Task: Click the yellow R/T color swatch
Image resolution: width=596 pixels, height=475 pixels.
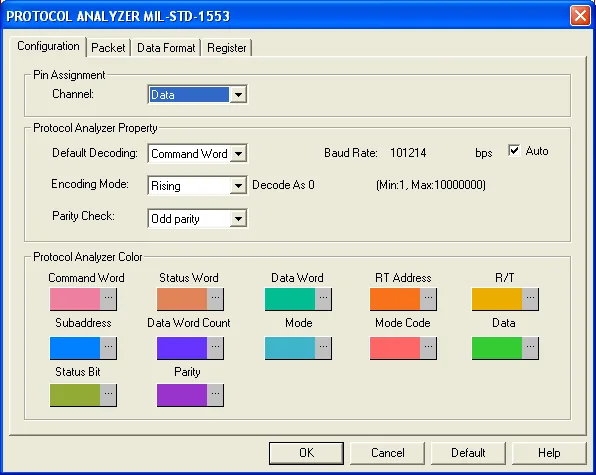Action: pos(497,299)
